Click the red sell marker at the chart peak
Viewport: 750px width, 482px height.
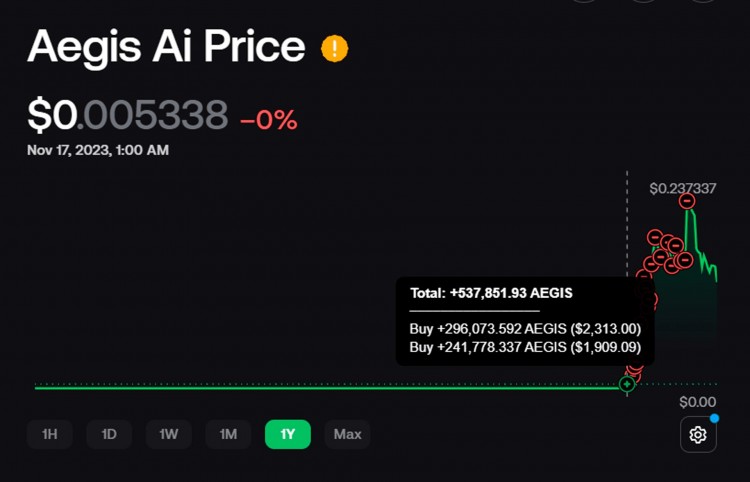click(x=687, y=201)
